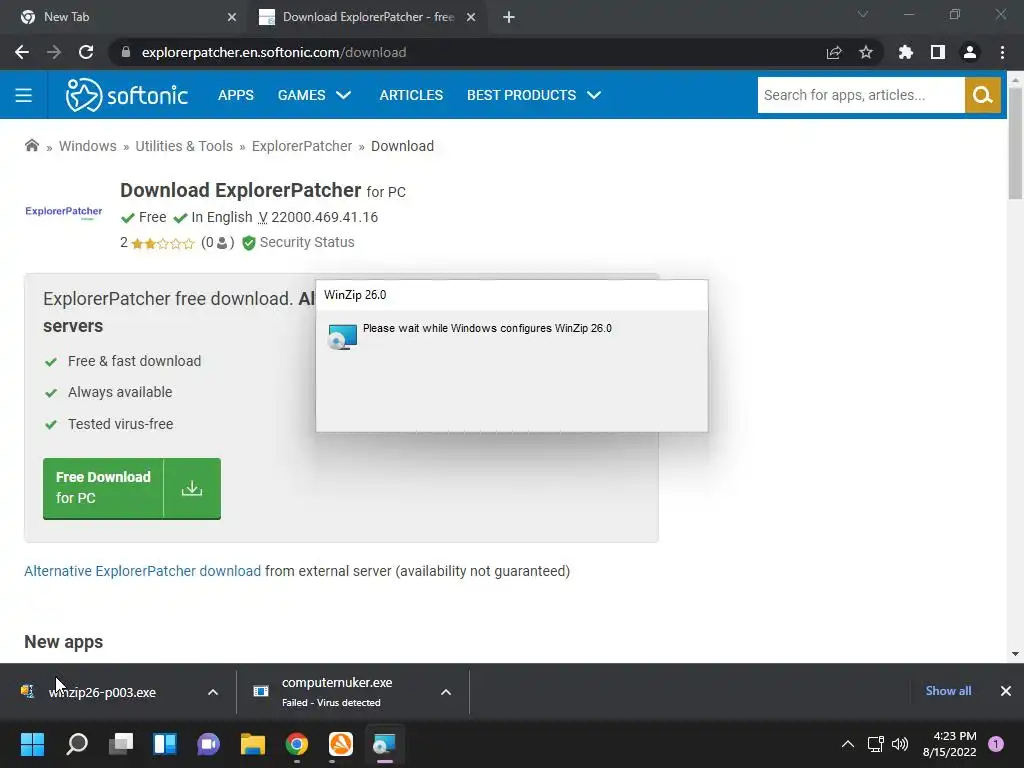Share this page icon in address bar
The image size is (1024, 768).
(x=834, y=53)
